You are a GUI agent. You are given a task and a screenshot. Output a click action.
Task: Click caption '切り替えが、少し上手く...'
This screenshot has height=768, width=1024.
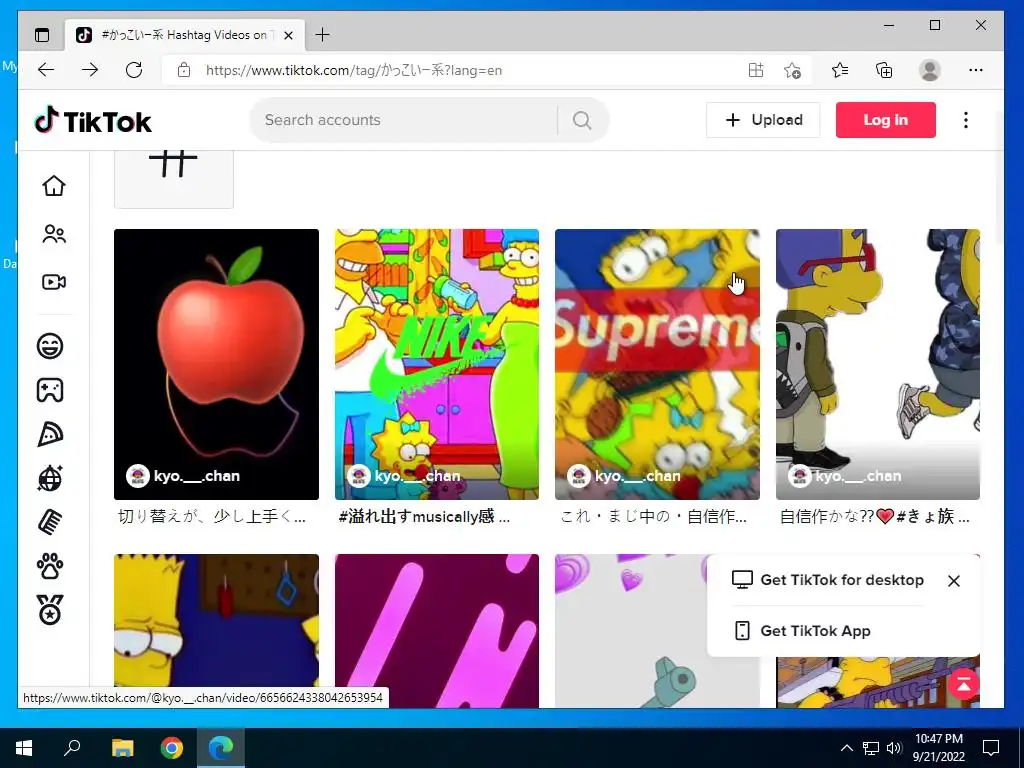pyautogui.click(x=212, y=517)
